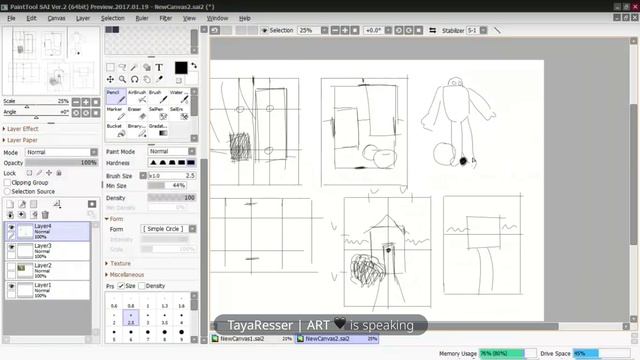This screenshot has height=360, width=640.
Task: Expand the Miscellaneous section
Action: [x=124, y=275]
